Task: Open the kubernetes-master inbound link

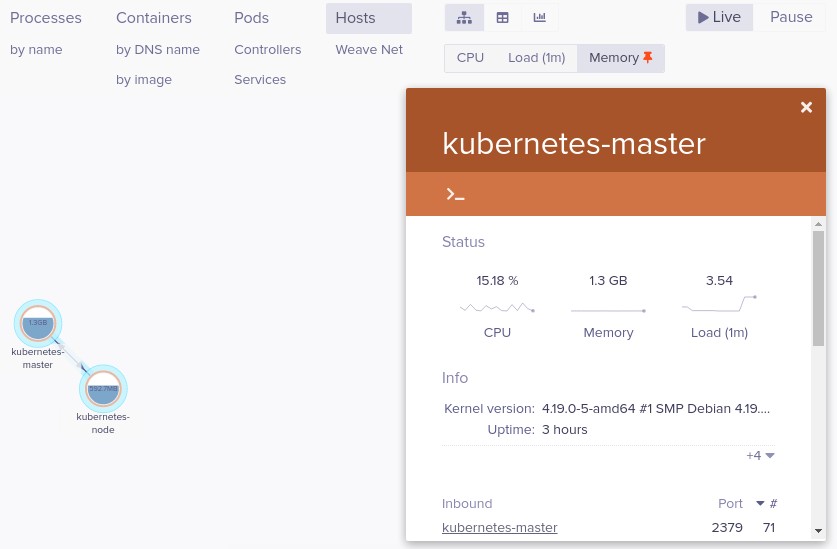Action: click(x=500, y=528)
